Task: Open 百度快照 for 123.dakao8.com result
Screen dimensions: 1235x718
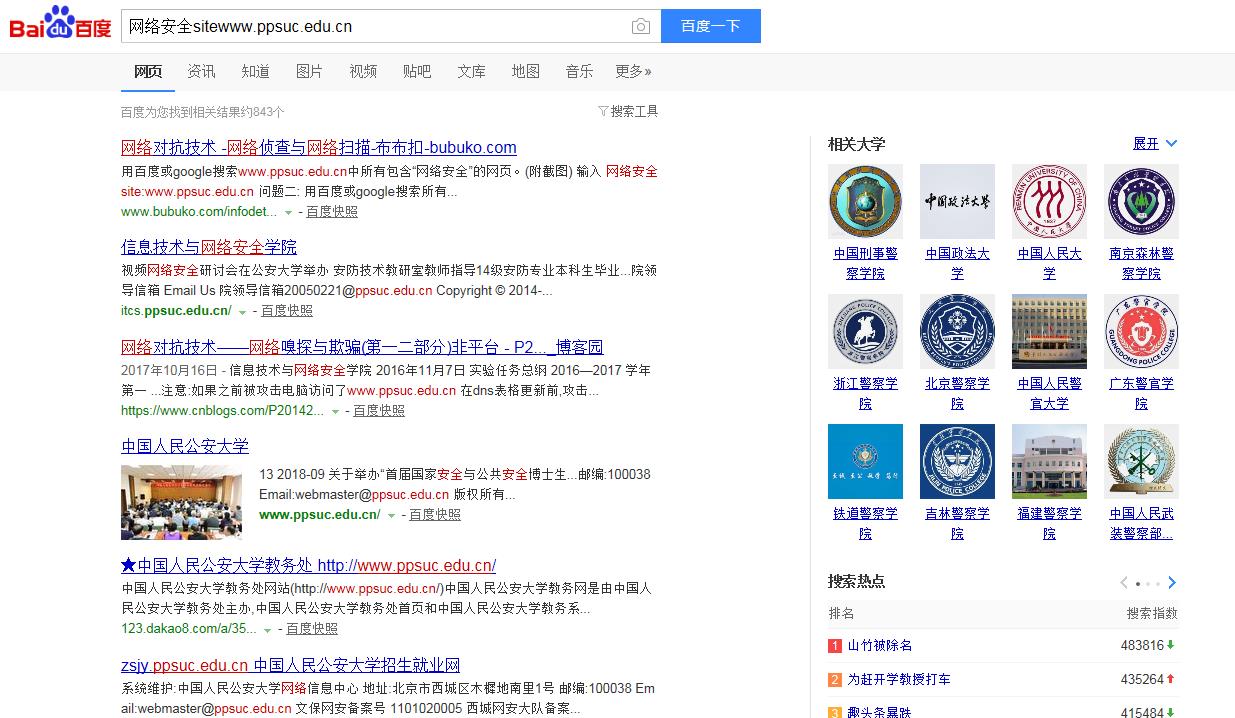Action: (312, 629)
